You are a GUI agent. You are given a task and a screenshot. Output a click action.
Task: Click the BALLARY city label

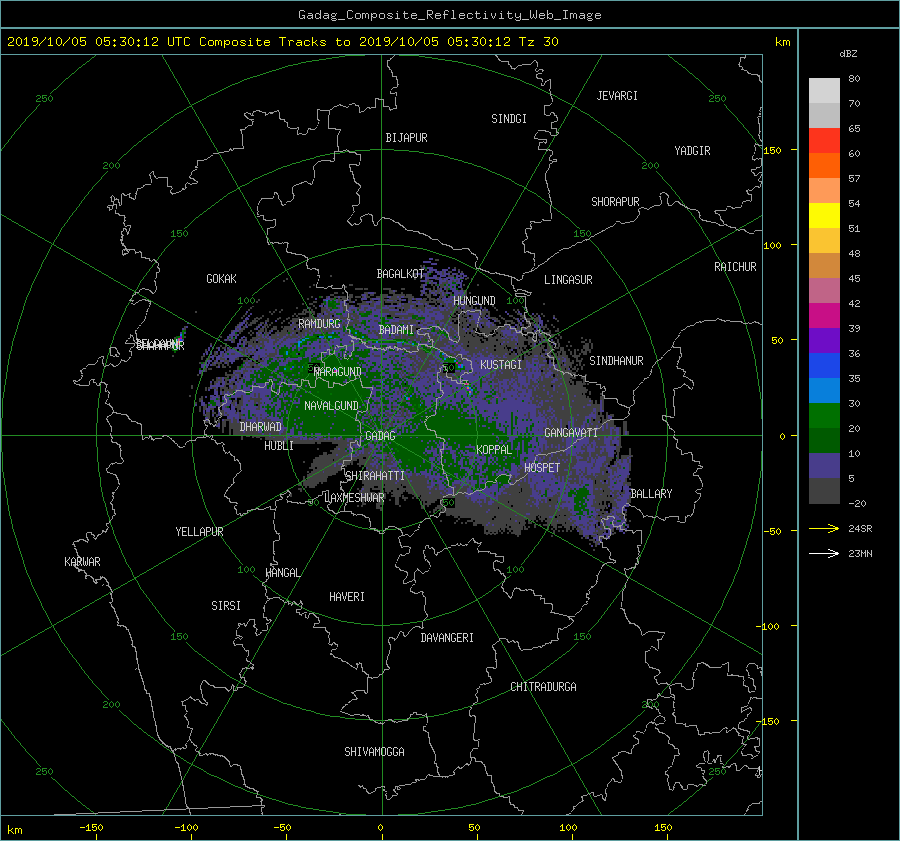tap(651, 494)
